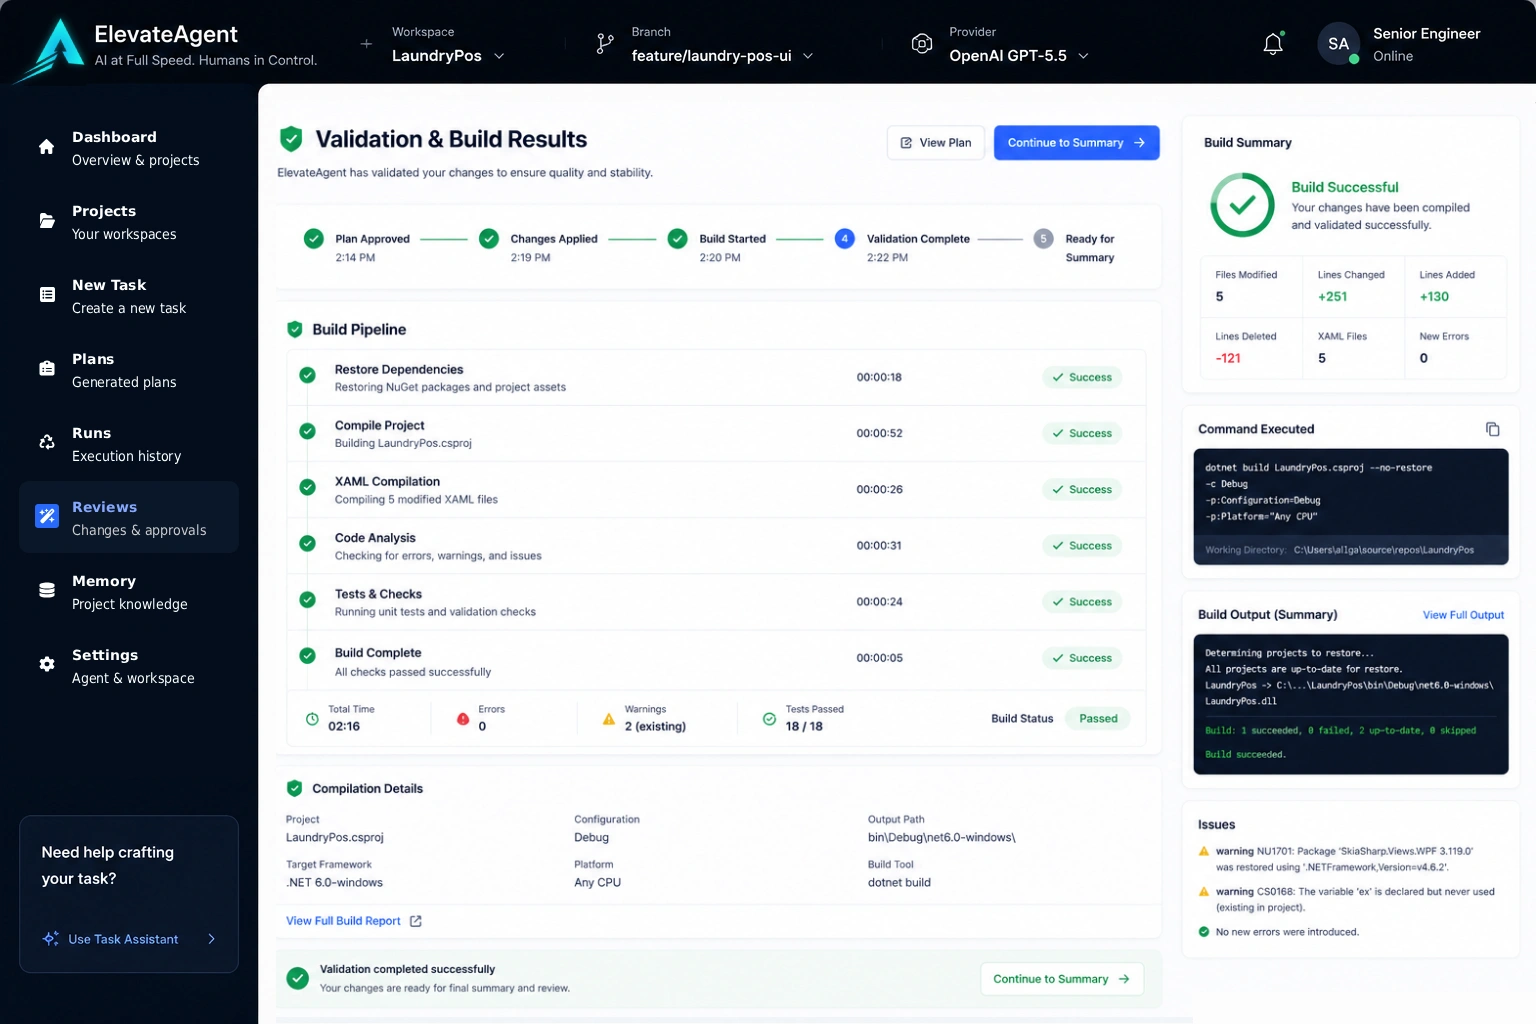Click the Compilation Details shield icon
The image size is (1536, 1024).
pos(295,788)
